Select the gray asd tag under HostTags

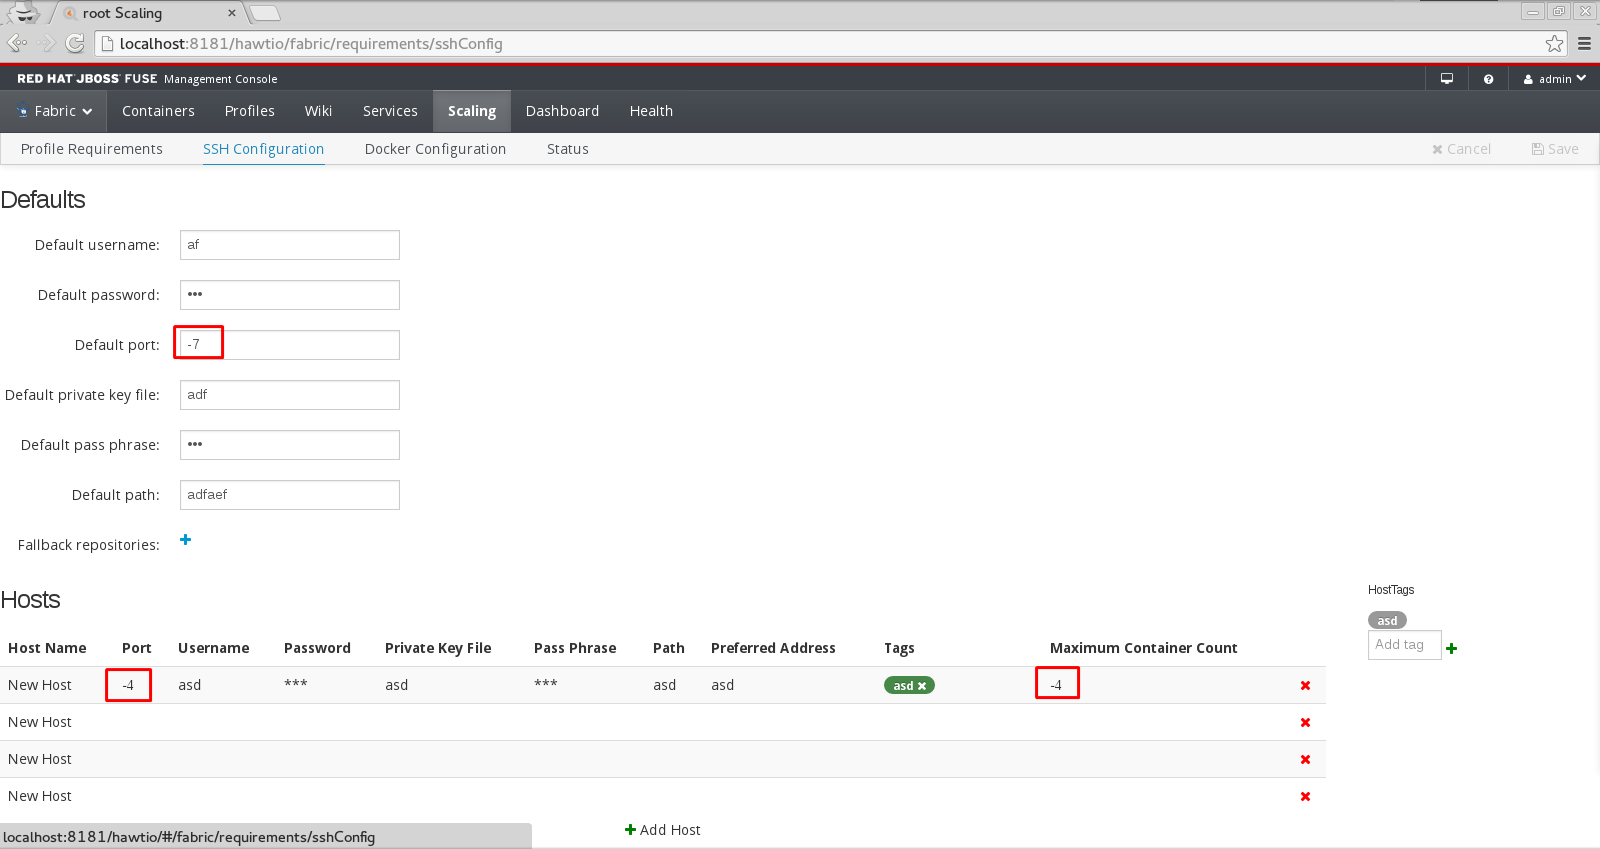(1387, 620)
